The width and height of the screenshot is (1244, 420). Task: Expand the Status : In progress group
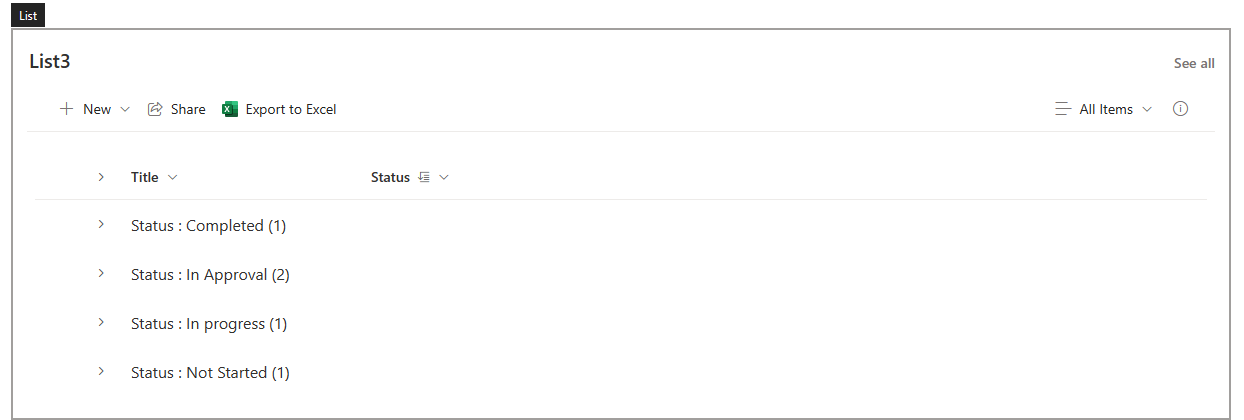click(101, 322)
